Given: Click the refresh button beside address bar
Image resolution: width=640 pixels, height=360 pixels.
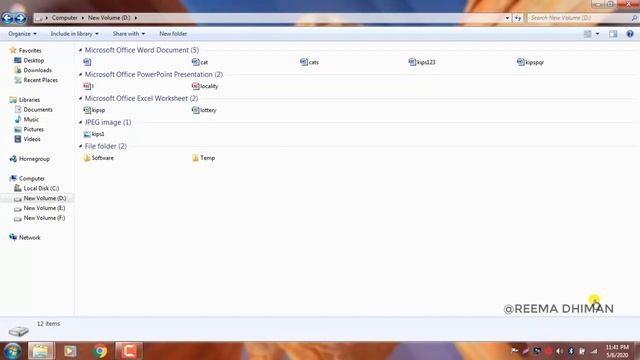Looking at the screenshot, I should coord(518,18).
